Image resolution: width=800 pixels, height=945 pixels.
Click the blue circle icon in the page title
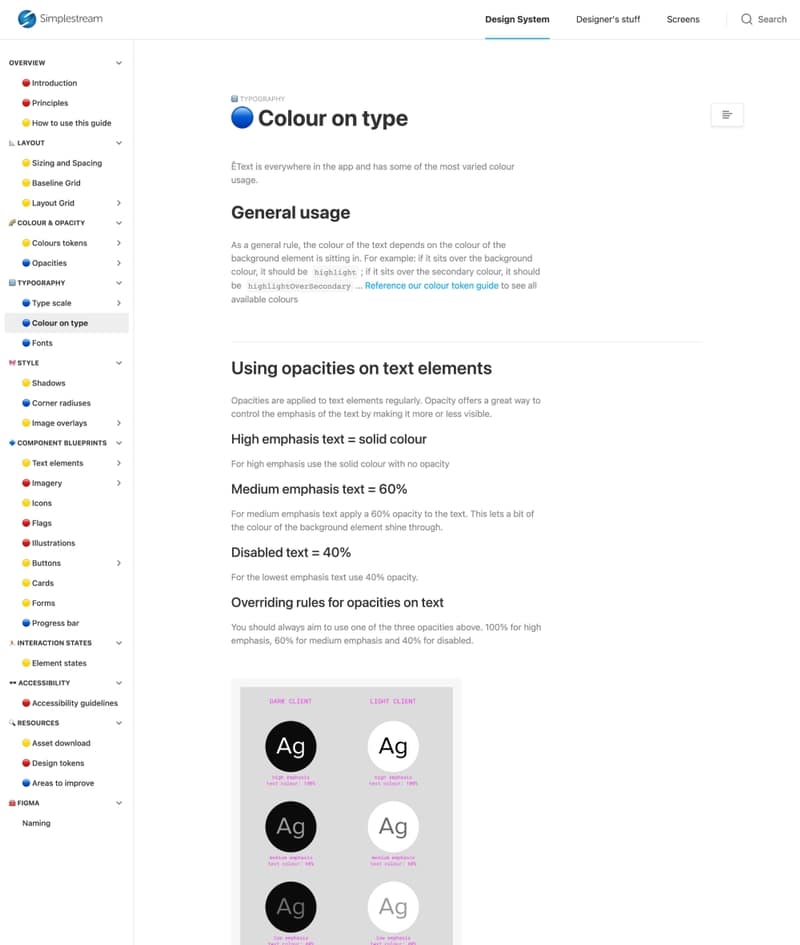[x=243, y=118]
